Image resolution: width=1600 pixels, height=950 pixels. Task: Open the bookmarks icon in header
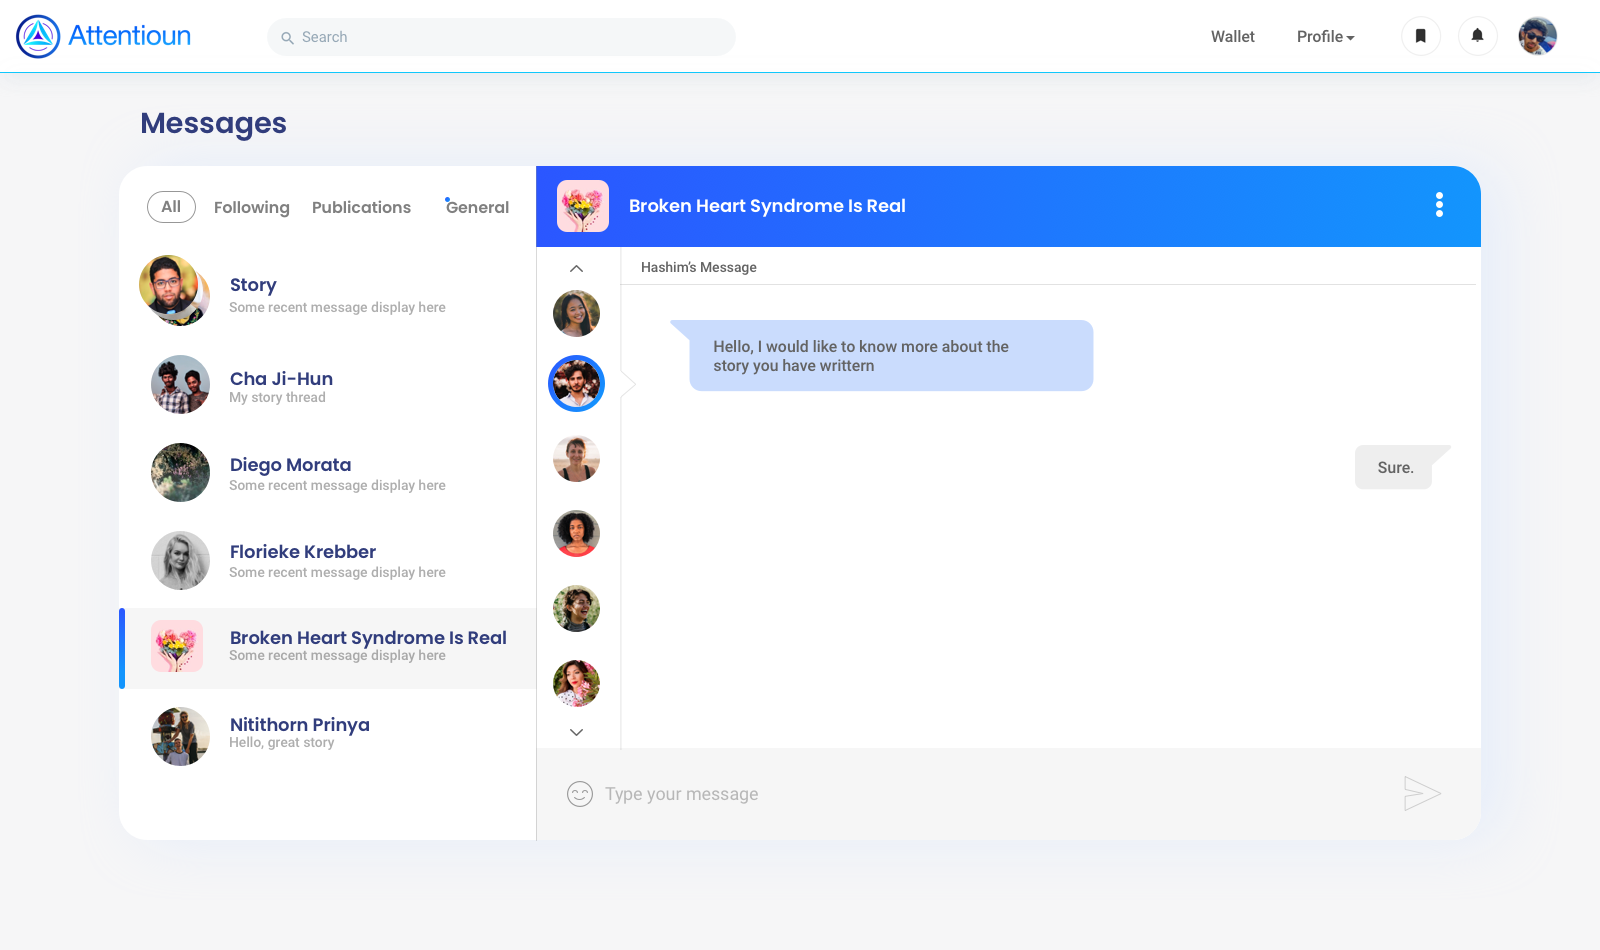[x=1420, y=37]
